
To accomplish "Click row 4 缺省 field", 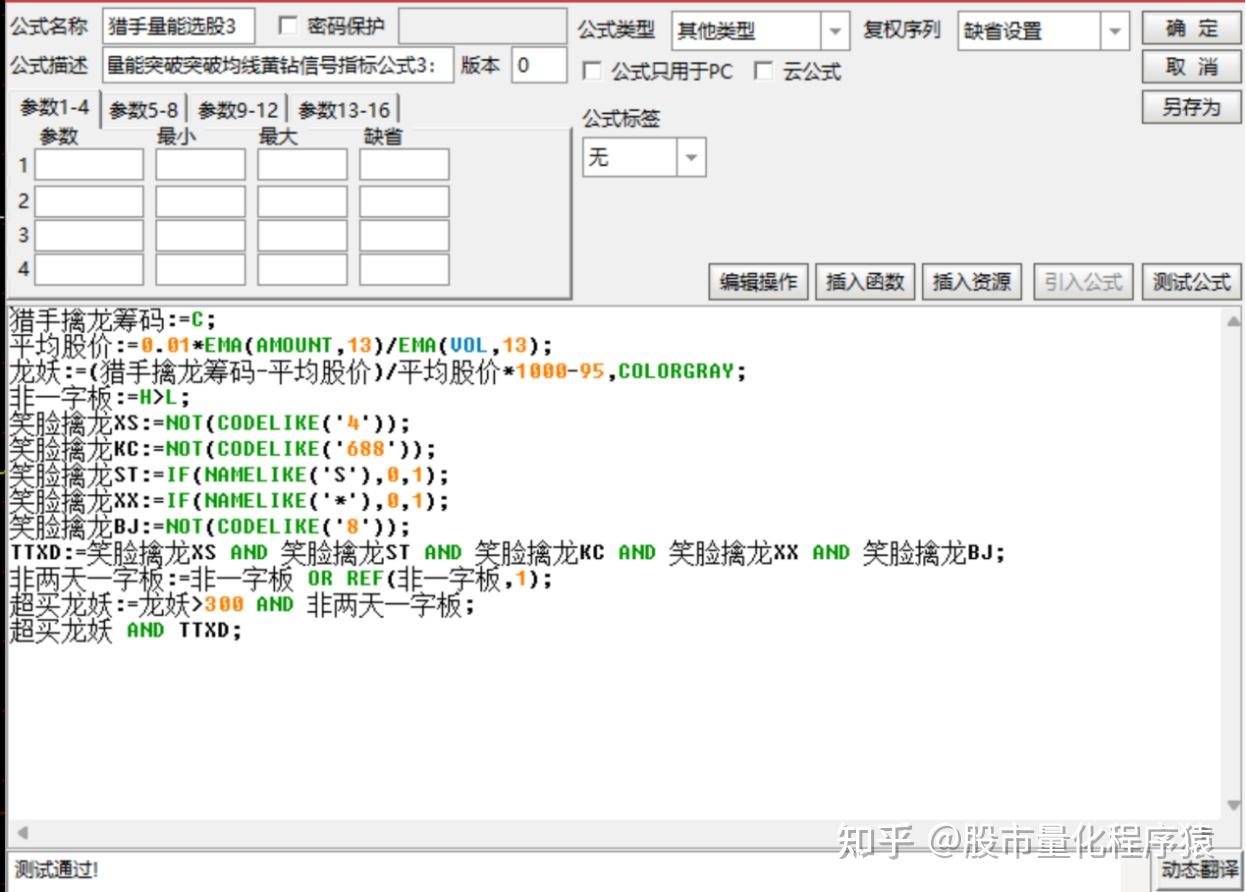I will pos(404,270).
